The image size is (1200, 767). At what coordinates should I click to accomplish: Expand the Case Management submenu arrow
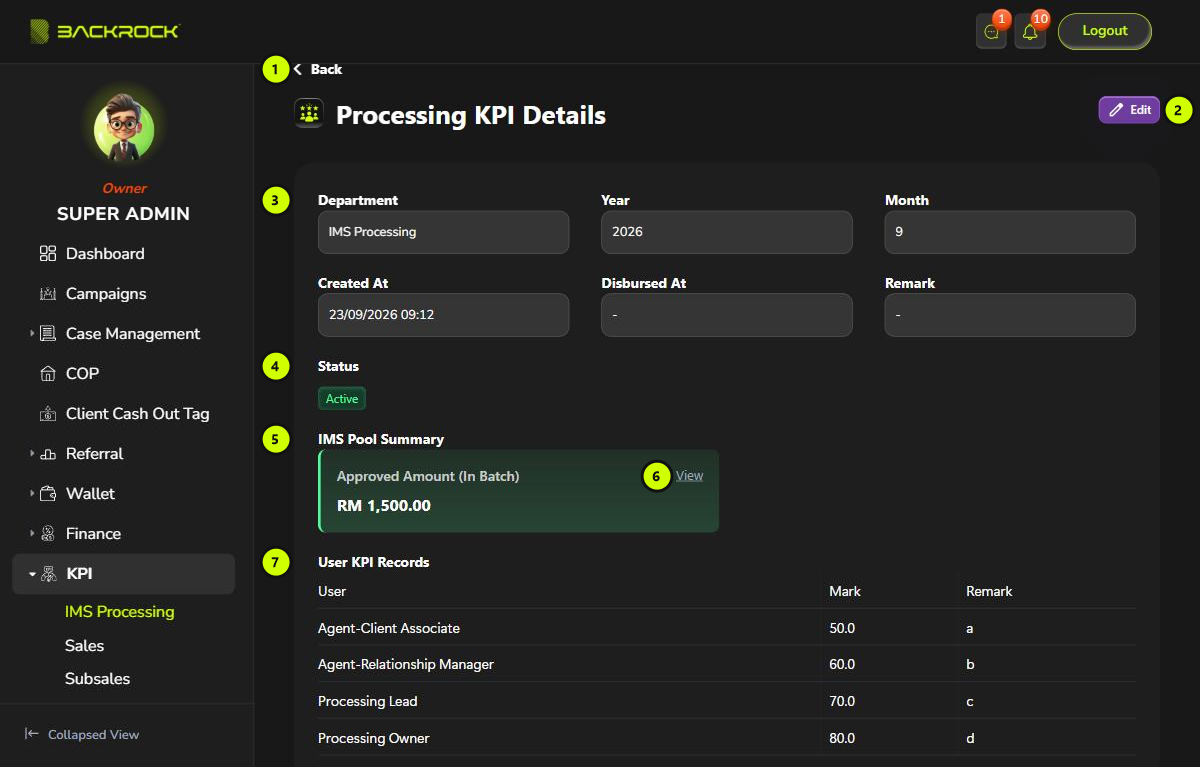pyautogui.click(x=32, y=334)
